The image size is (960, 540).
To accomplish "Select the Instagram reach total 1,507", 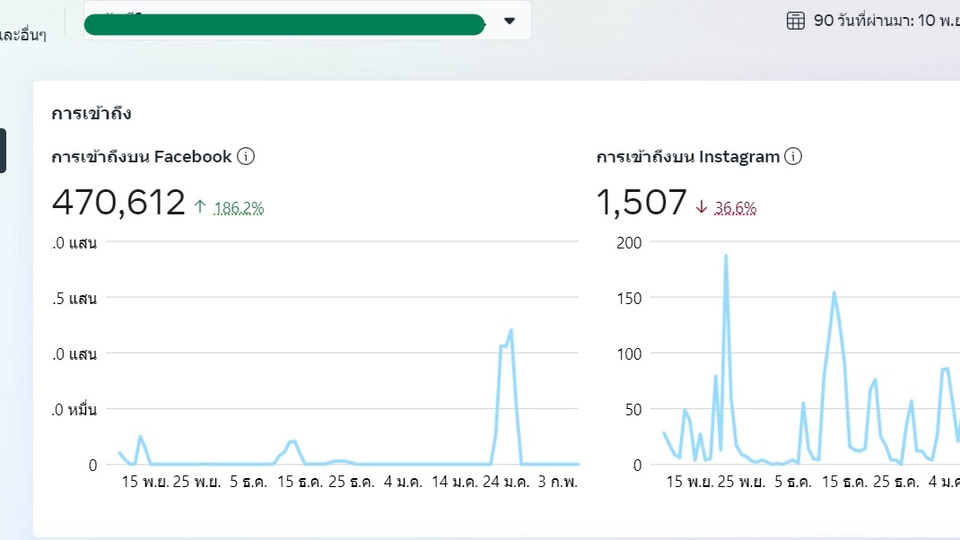I will pyautogui.click(x=641, y=203).
